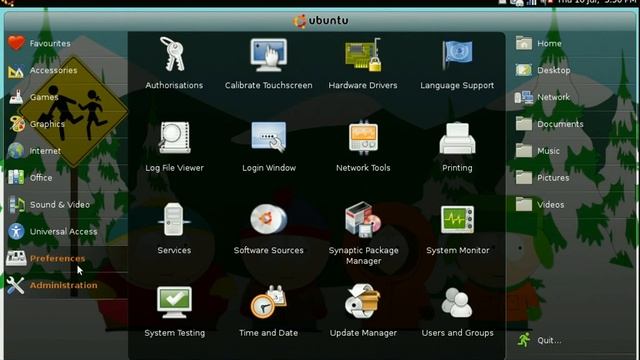Open the Internet category
This screenshot has height=360, width=640.
(67, 151)
